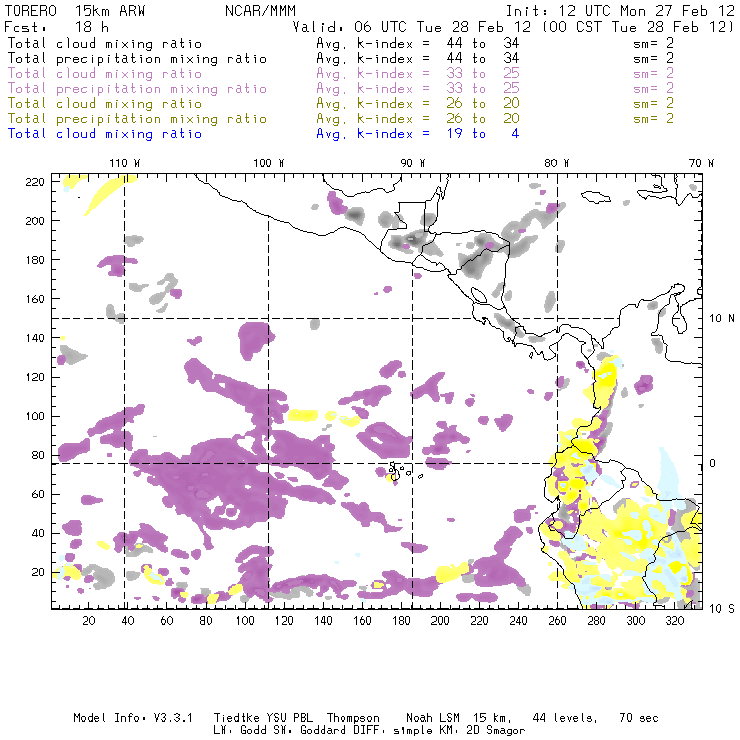Viewport: 740px width, 740px height.
Task: Click the 'Valid: 06 UTC Tue 28 Feb 12' text
Action: [x=412, y=27]
